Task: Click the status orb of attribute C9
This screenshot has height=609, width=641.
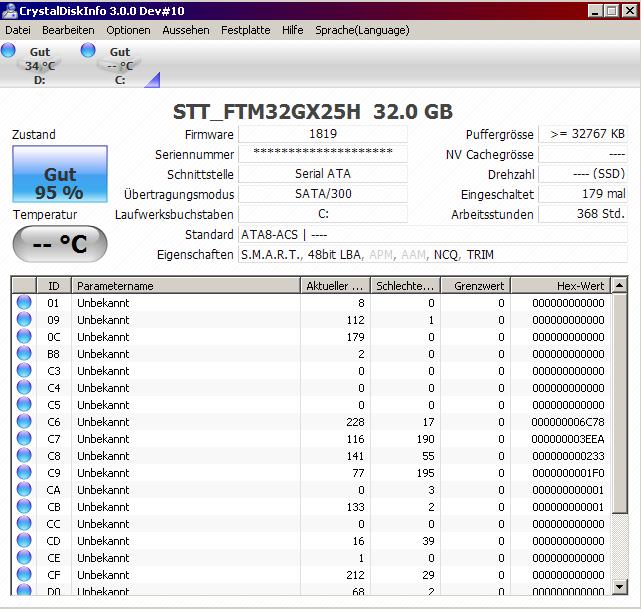Action: (24, 472)
